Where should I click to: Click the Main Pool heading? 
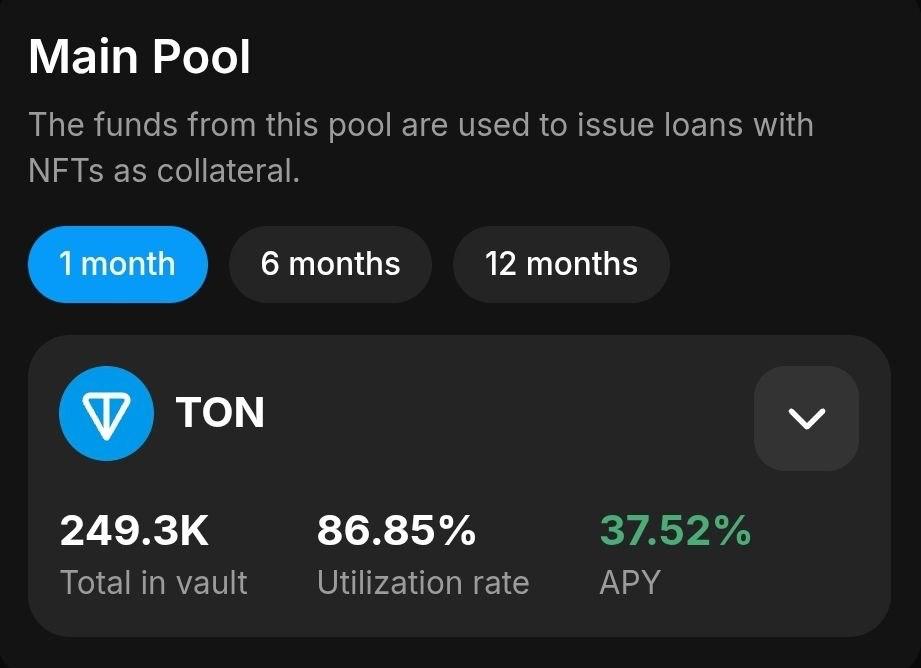pyautogui.click(x=140, y=57)
